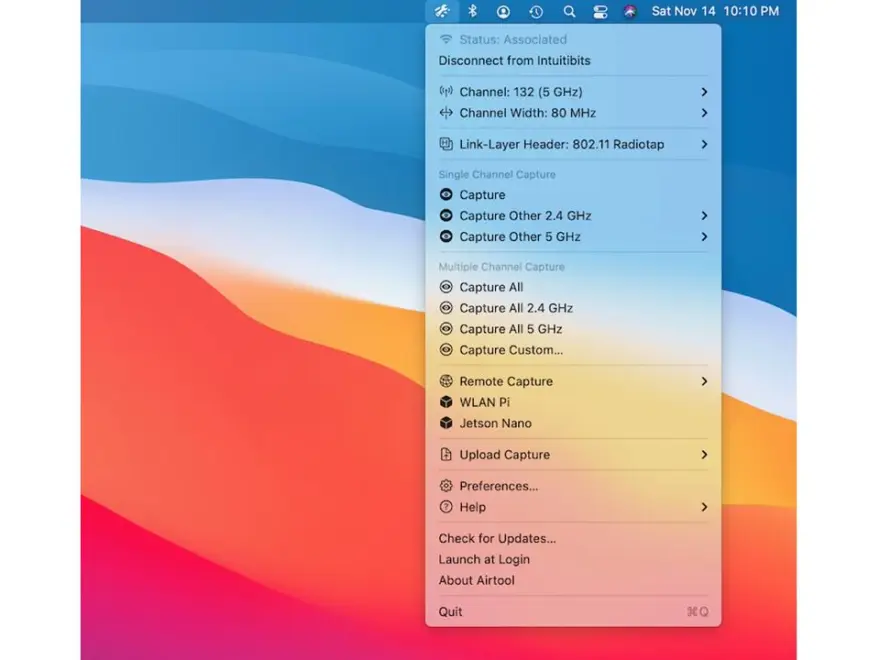Choose Channel: 132 (5 GHz) entry
The width and height of the screenshot is (880, 660).
pyautogui.click(x=573, y=92)
